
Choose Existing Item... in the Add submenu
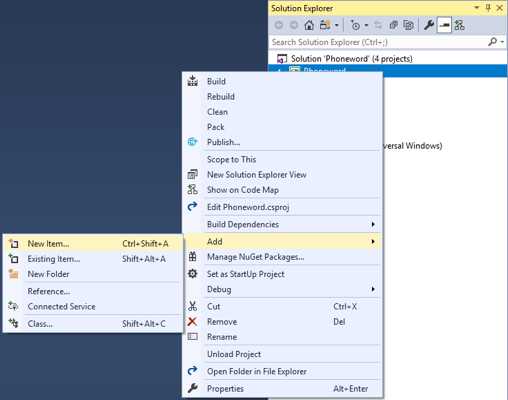[x=93, y=259]
